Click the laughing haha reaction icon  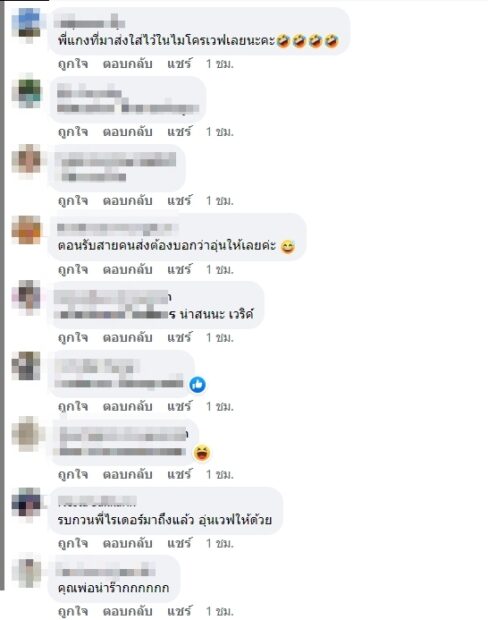pyautogui.click(x=202, y=453)
